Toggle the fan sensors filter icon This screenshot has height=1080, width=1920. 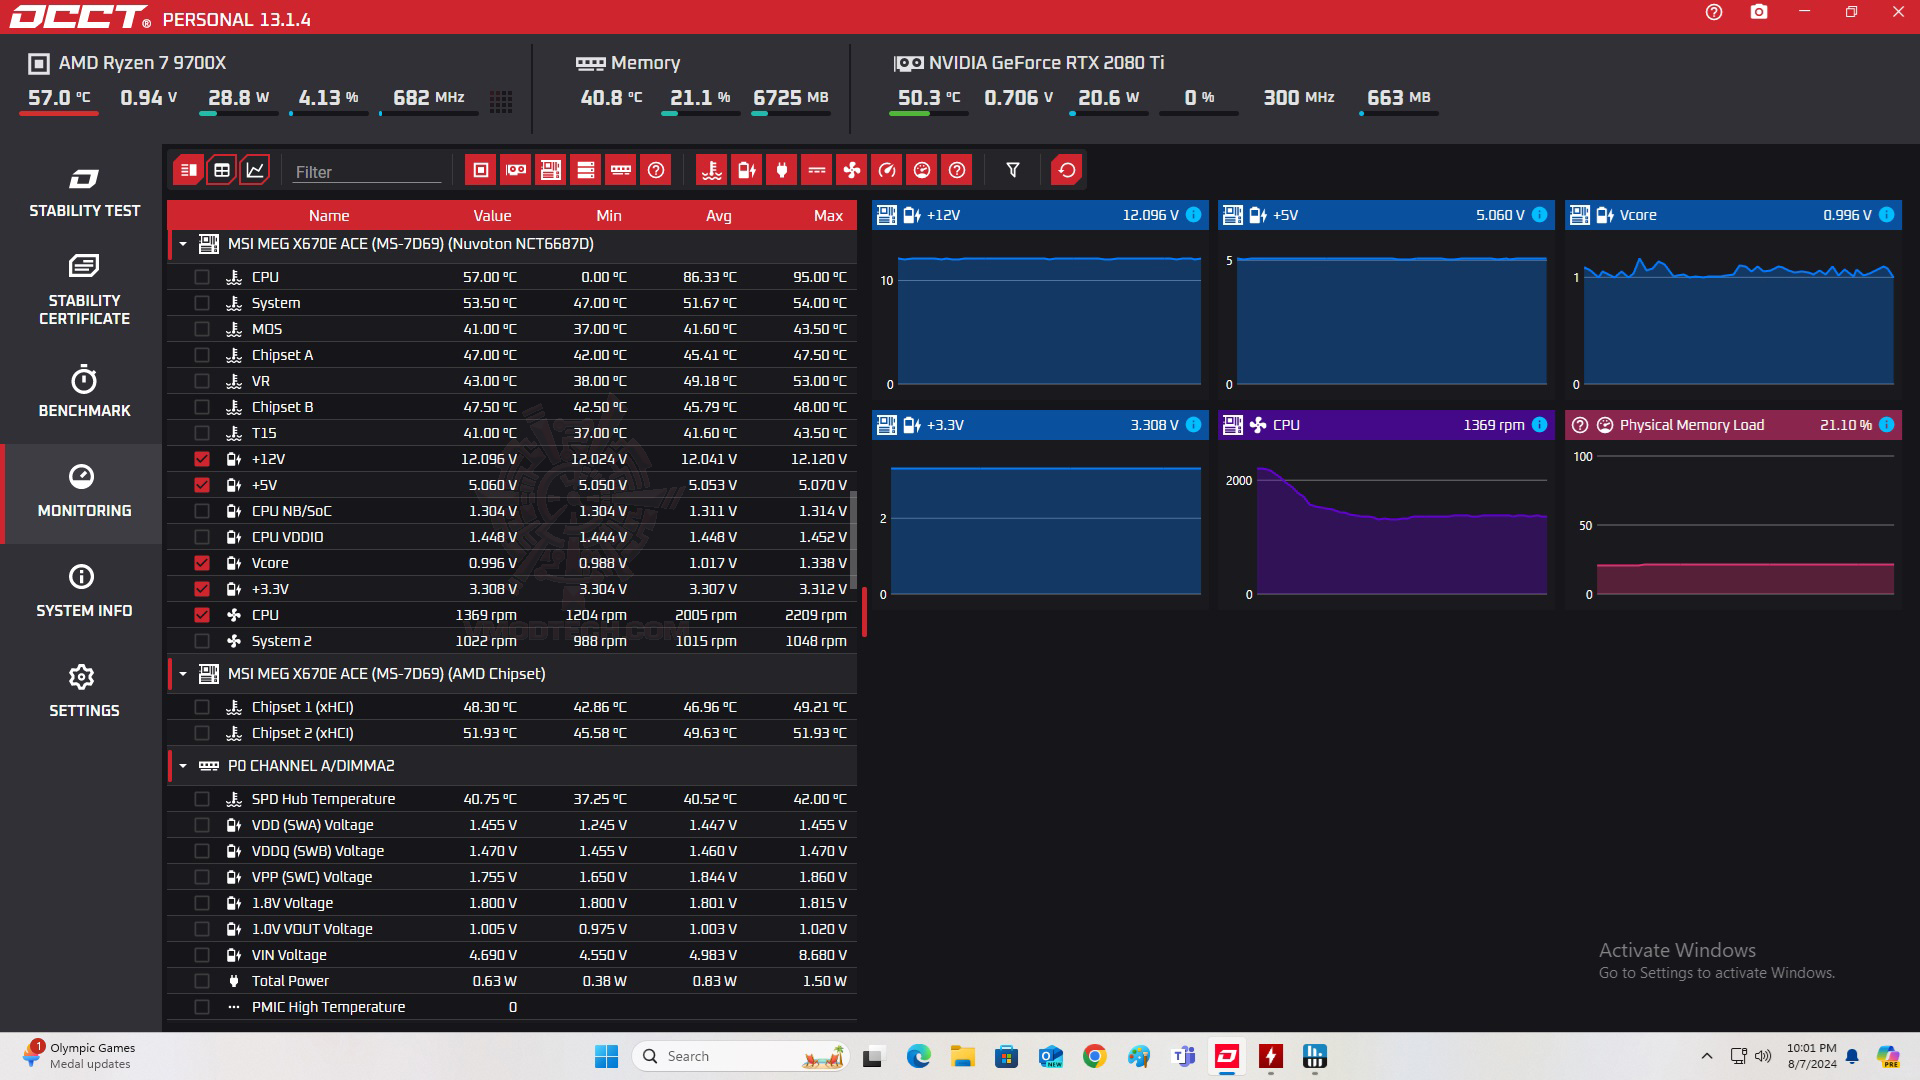point(851,170)
